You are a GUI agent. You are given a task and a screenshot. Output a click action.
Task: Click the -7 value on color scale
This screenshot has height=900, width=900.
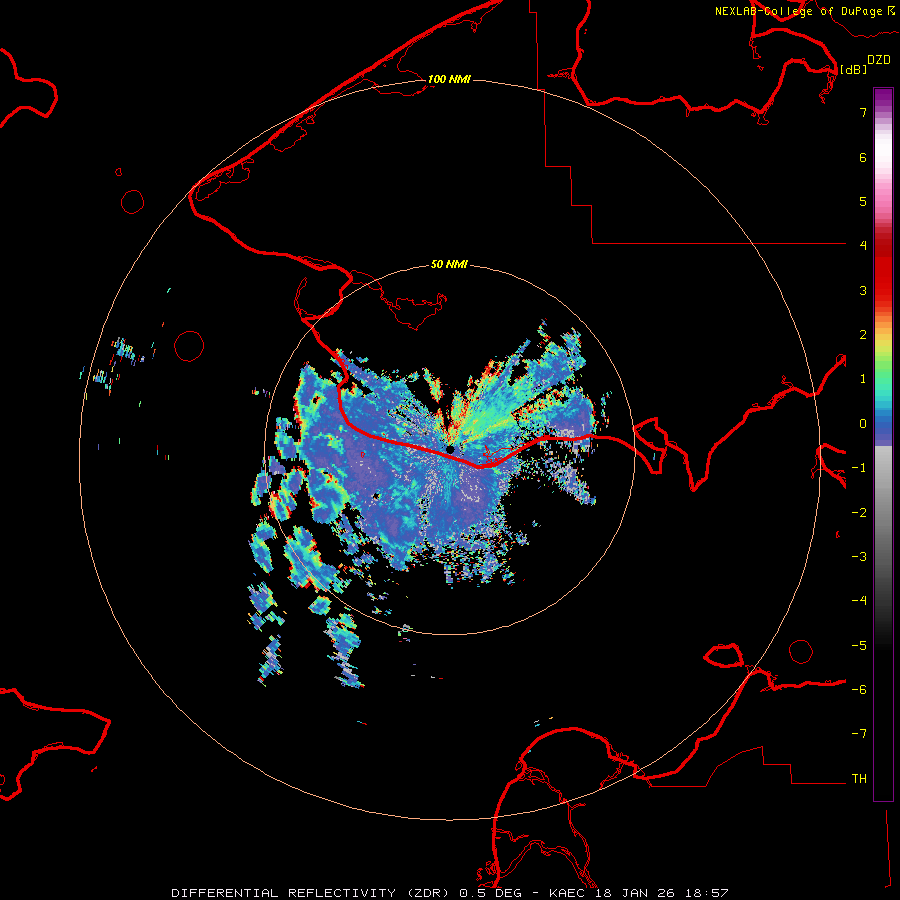pos(859,734)
